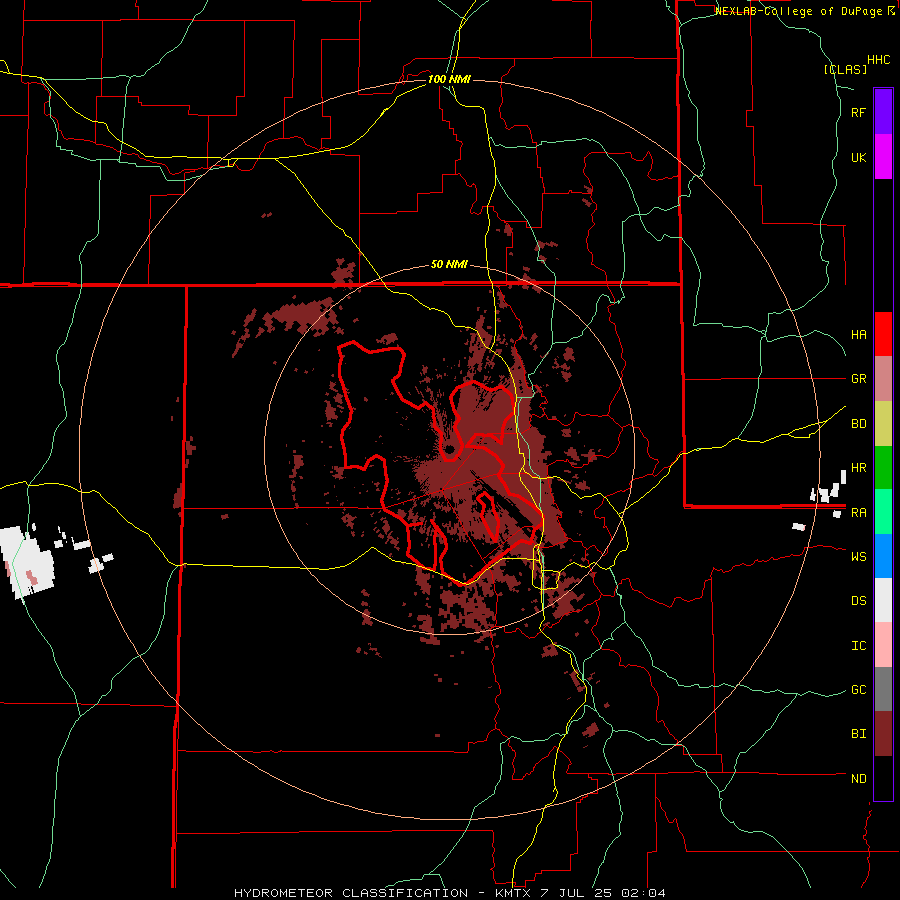Click the [CLAS] units label
This screenshot has height=900, width=900.
845,69
